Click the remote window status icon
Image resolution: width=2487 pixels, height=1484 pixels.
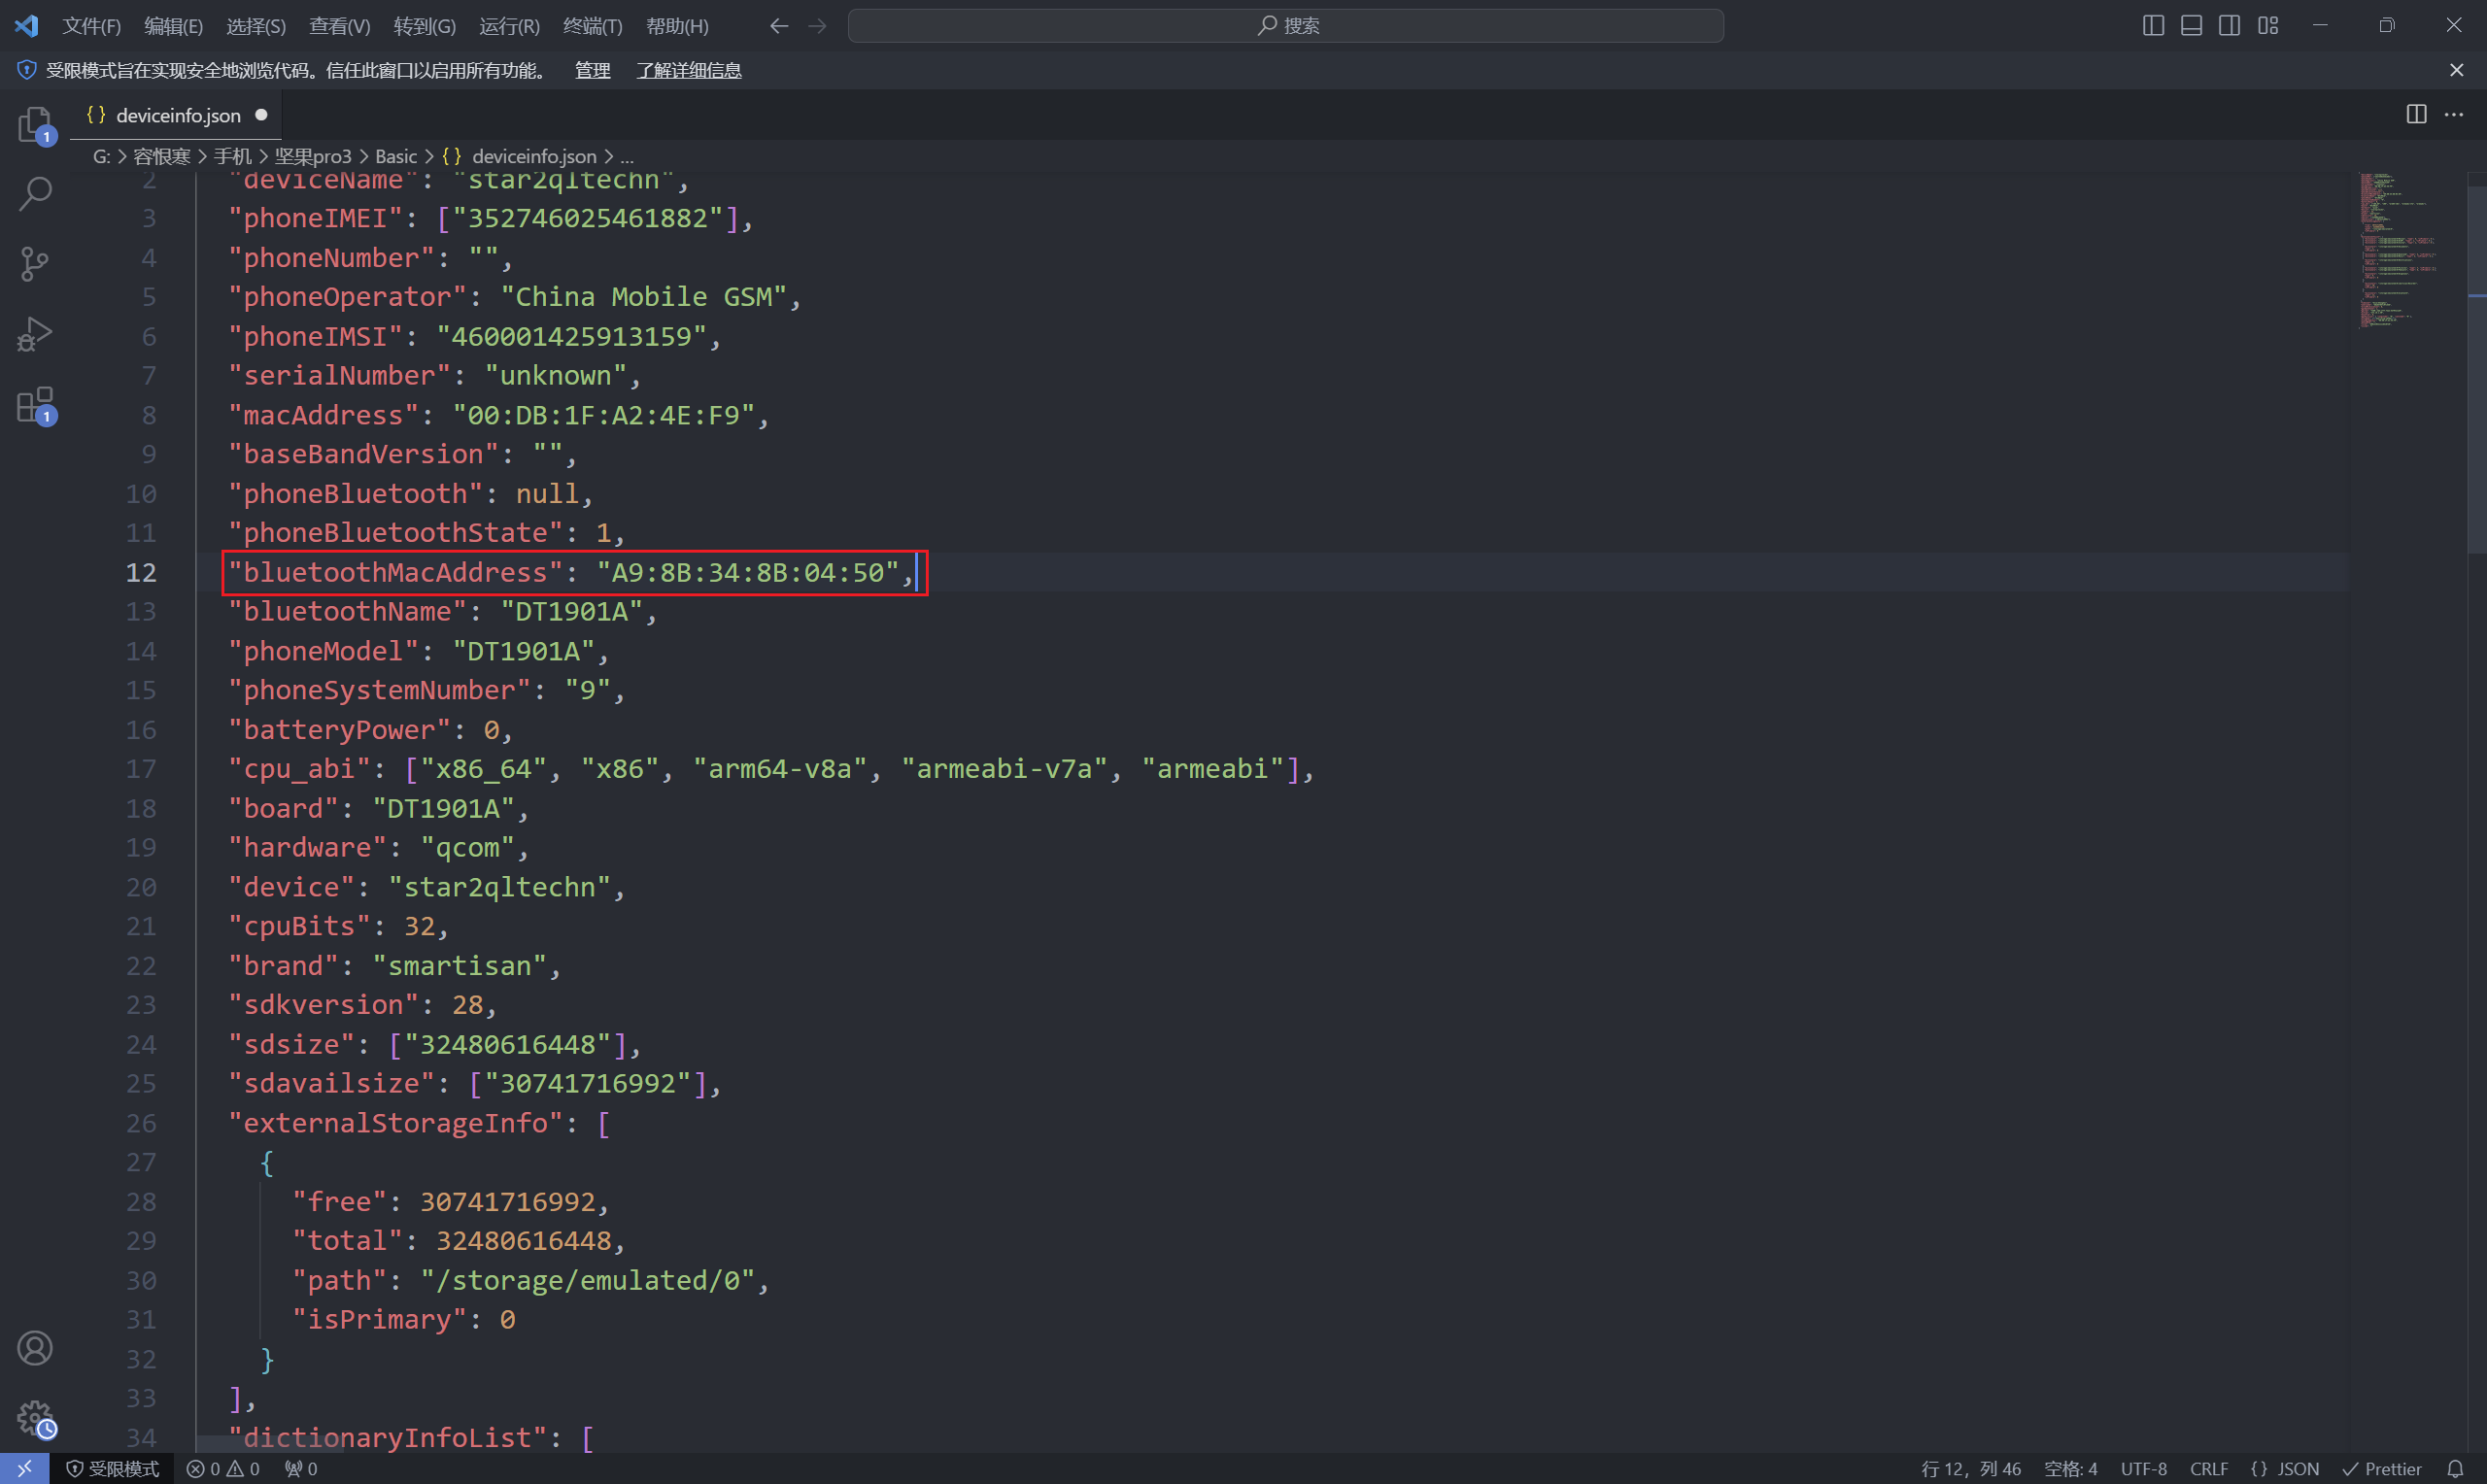(25, 1468)
